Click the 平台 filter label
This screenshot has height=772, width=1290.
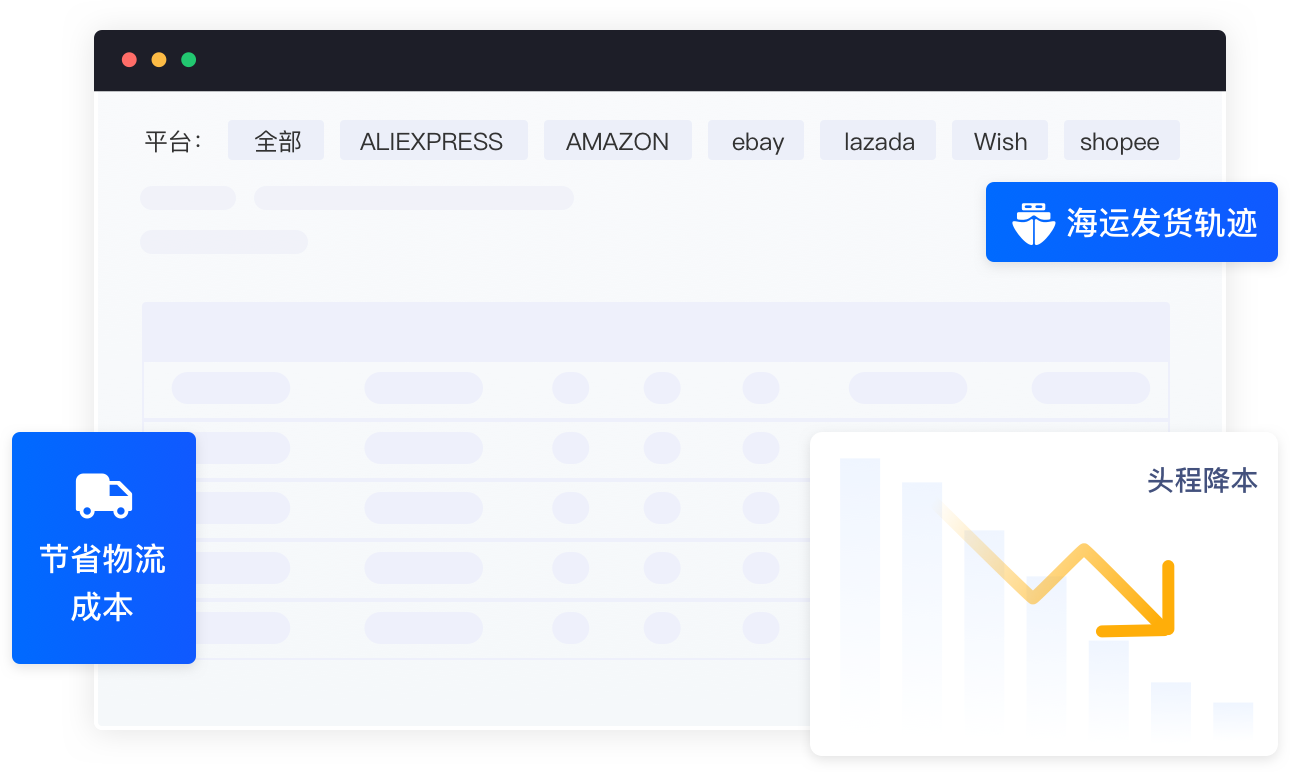tap(172, 142)
